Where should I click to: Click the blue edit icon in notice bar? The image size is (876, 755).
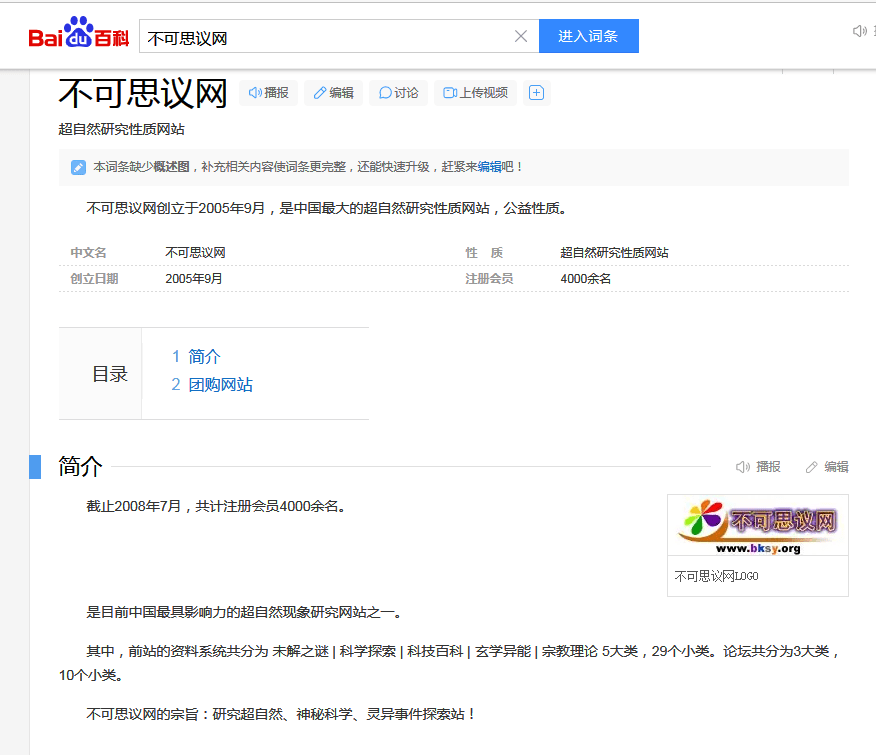tap(78, 167)
